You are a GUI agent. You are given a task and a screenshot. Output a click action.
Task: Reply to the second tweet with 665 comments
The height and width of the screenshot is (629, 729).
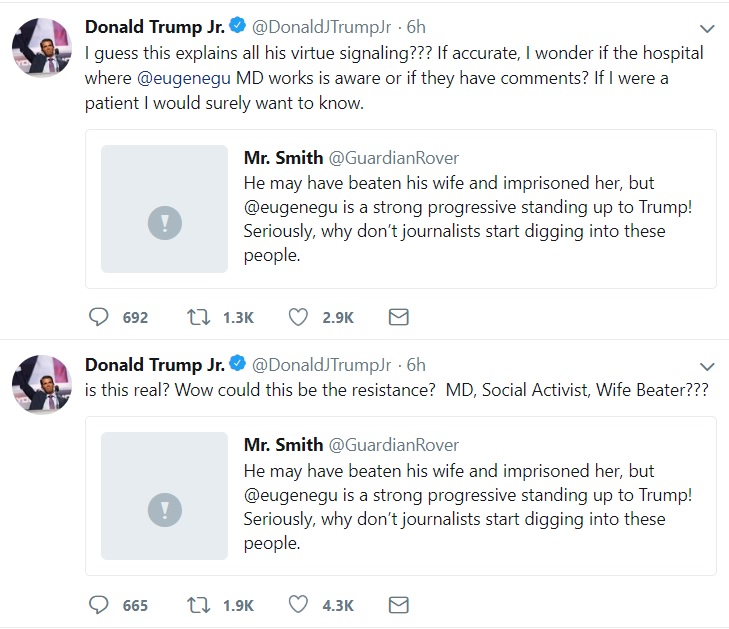(x=99, y=605)
